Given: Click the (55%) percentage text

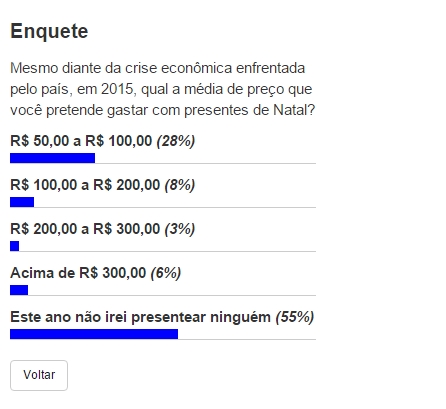Looking at the screenshot, I should 295,317.
